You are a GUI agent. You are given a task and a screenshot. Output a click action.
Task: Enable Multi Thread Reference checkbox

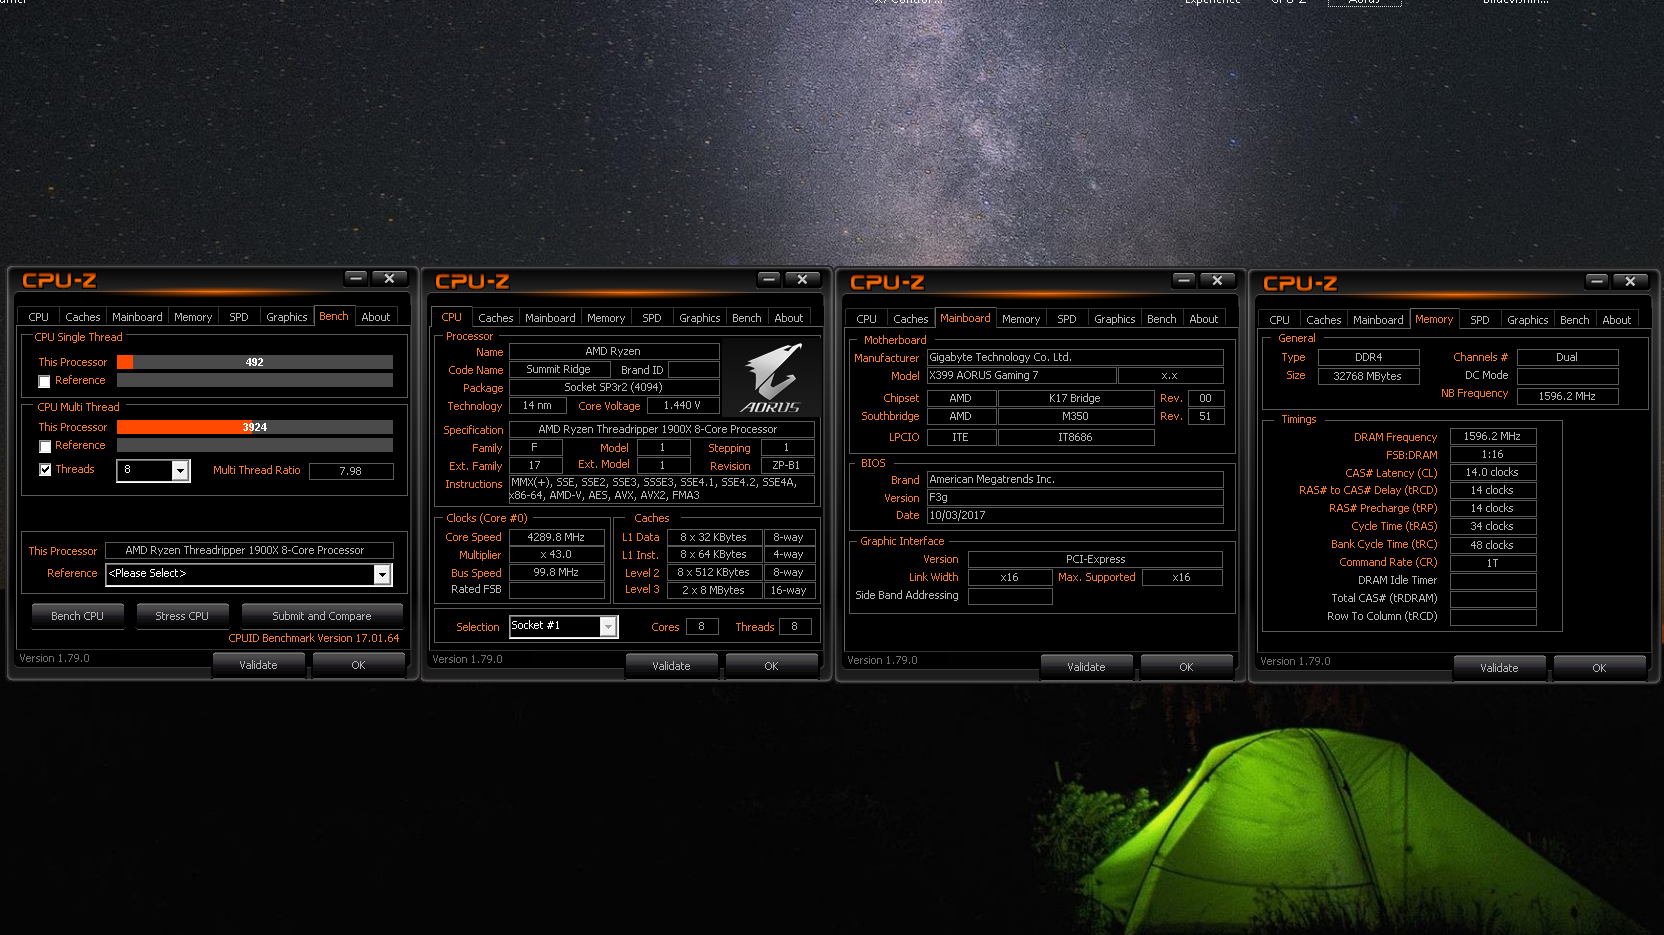pos(44,446)
